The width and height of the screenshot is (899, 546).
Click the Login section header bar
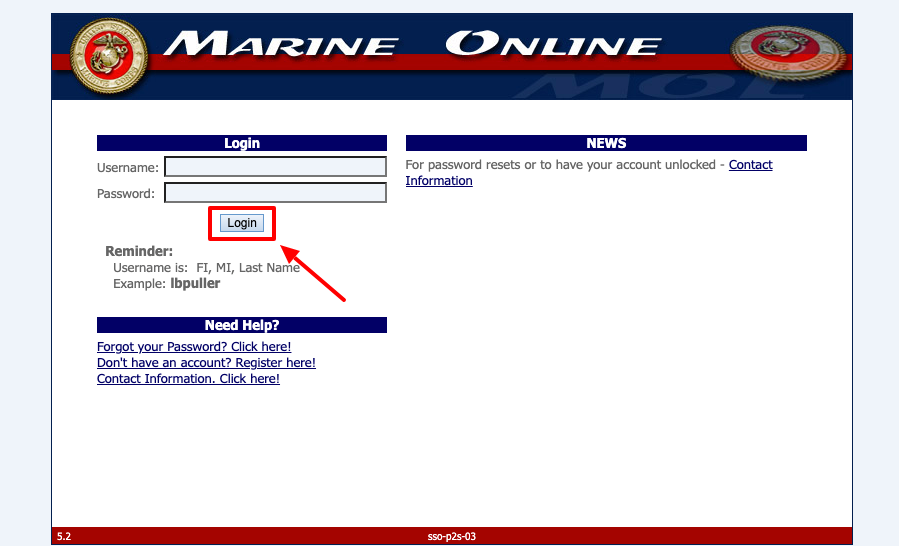pyautogui.click(x=242, y=143)
